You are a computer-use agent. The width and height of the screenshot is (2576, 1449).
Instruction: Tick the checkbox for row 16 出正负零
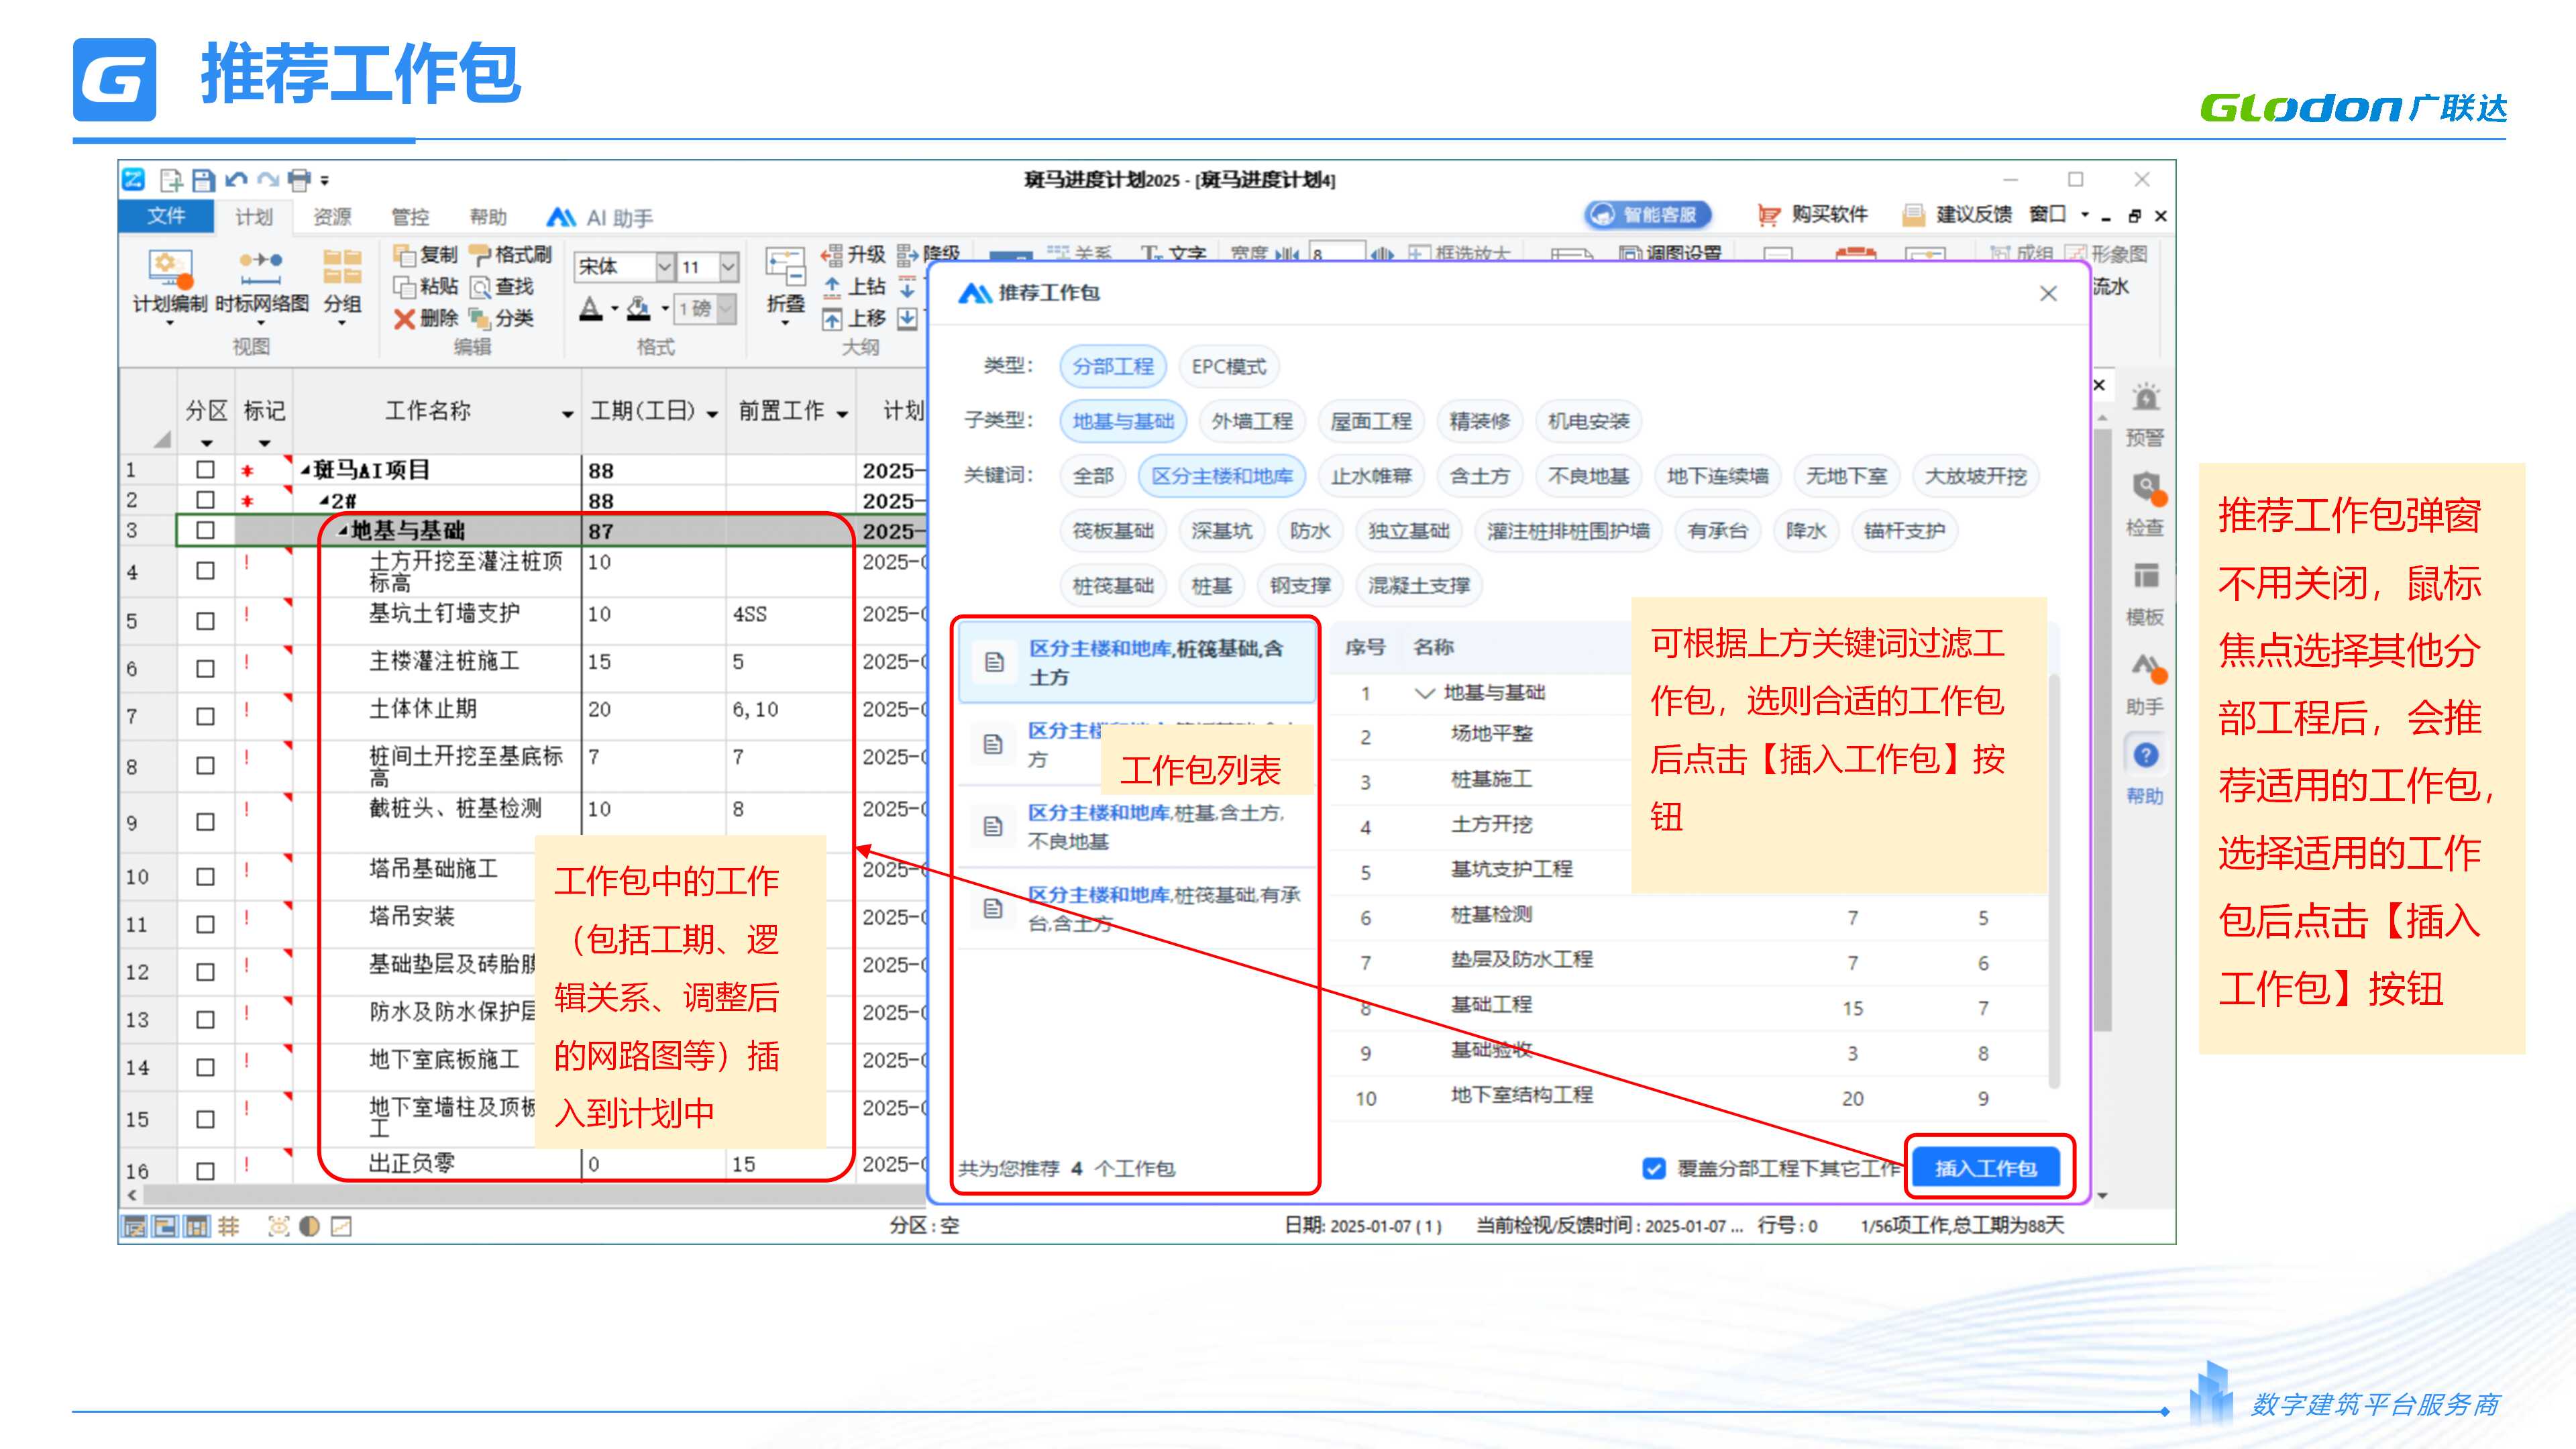205,1170
